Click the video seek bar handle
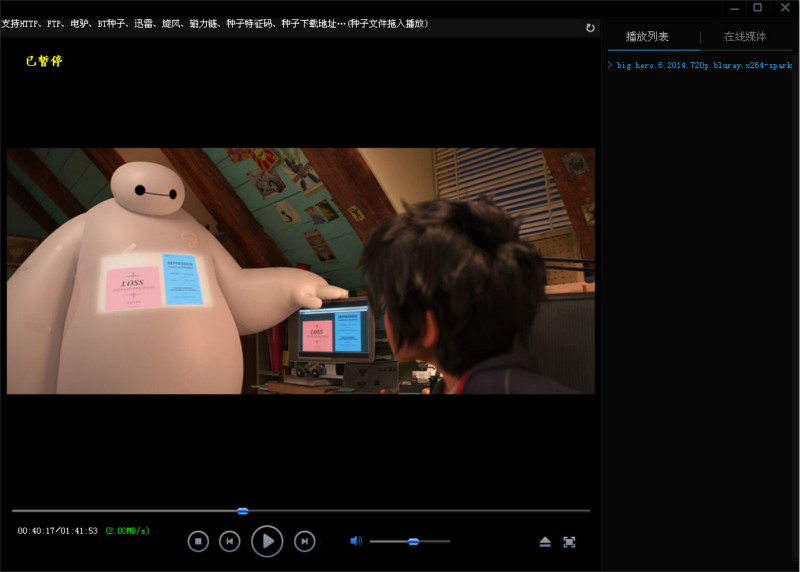Screen dimensions: 800x572 pos(242,511)
